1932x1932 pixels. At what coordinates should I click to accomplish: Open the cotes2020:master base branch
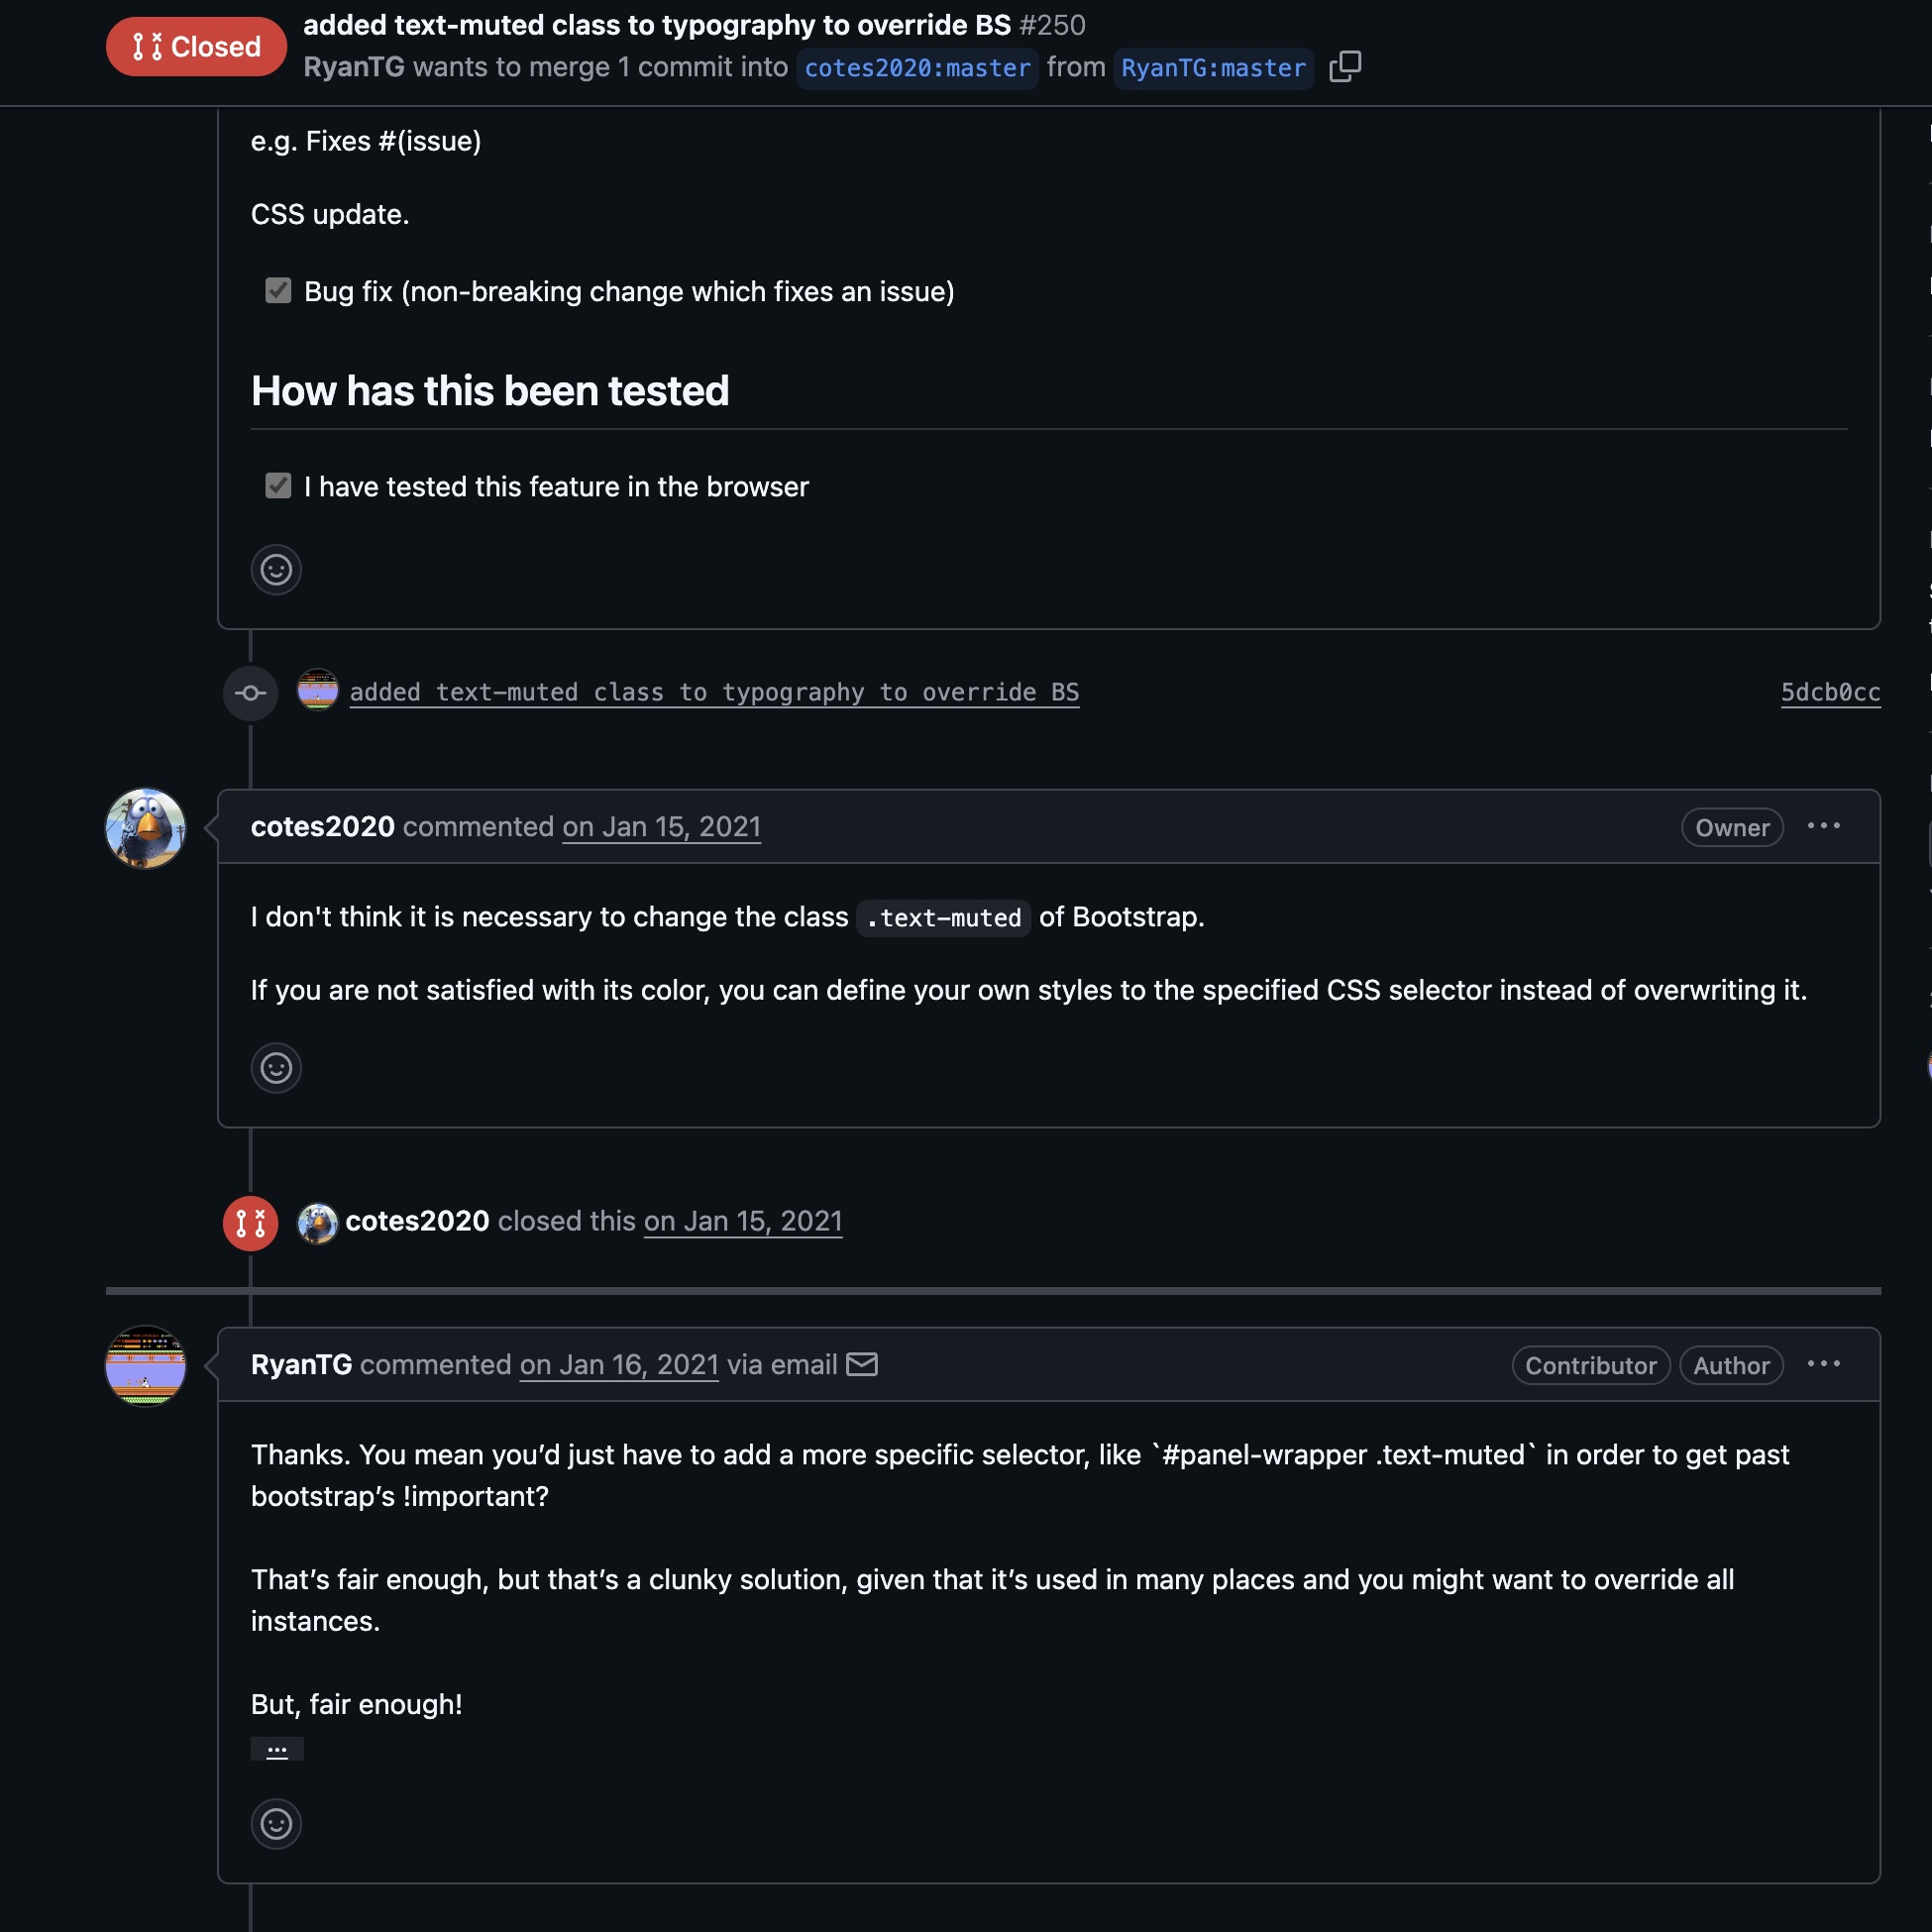pos(917,68)
